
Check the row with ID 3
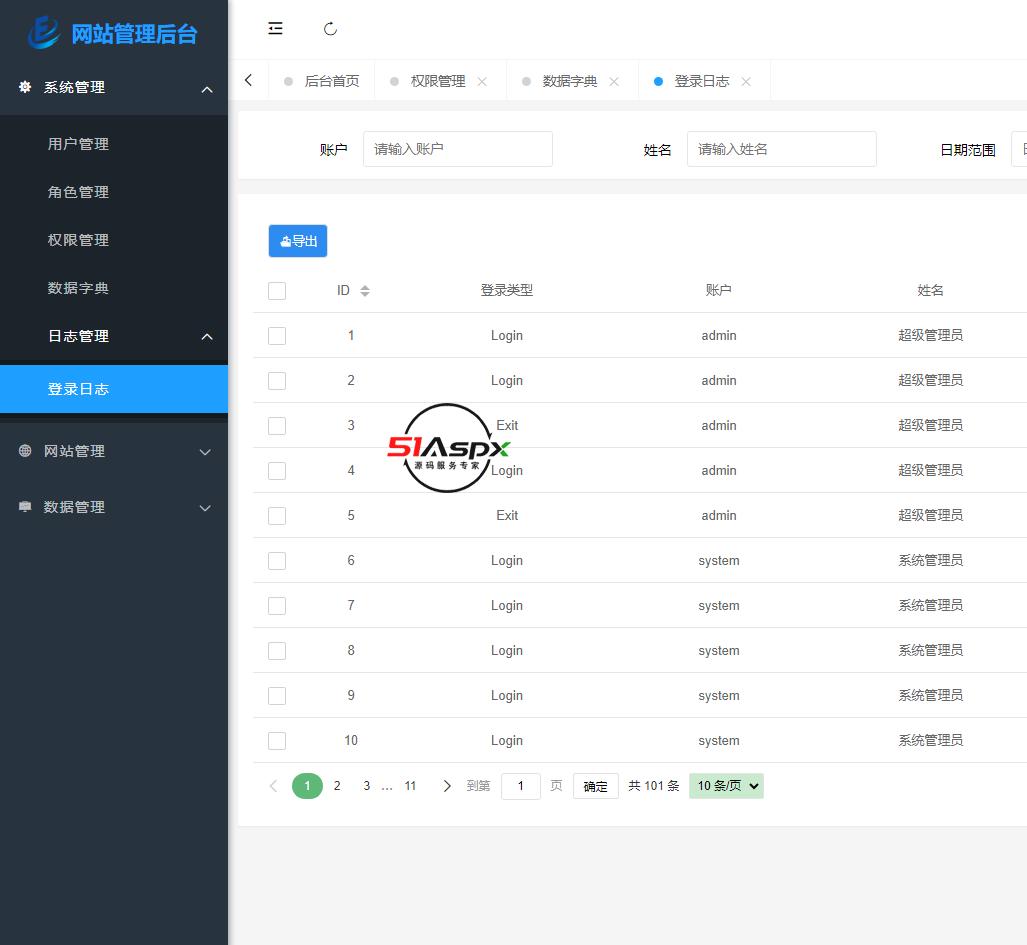(x=277, y=426)
